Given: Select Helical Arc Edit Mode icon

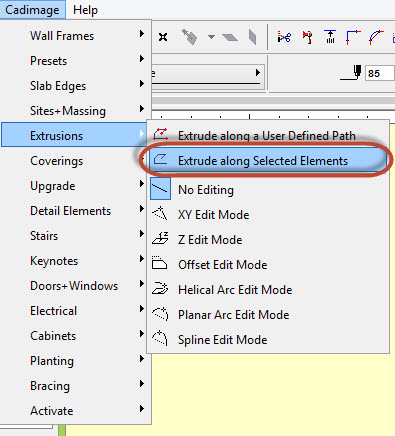Looking at the screenshot, I should [x=160, y=288].
